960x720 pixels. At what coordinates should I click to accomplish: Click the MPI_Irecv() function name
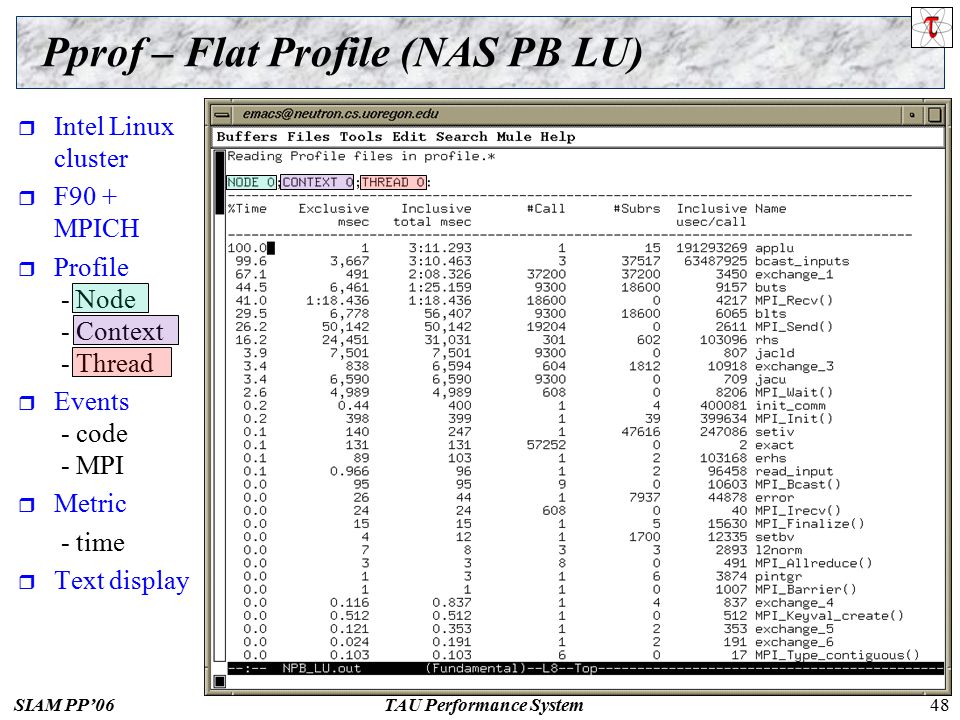(798, 511)
